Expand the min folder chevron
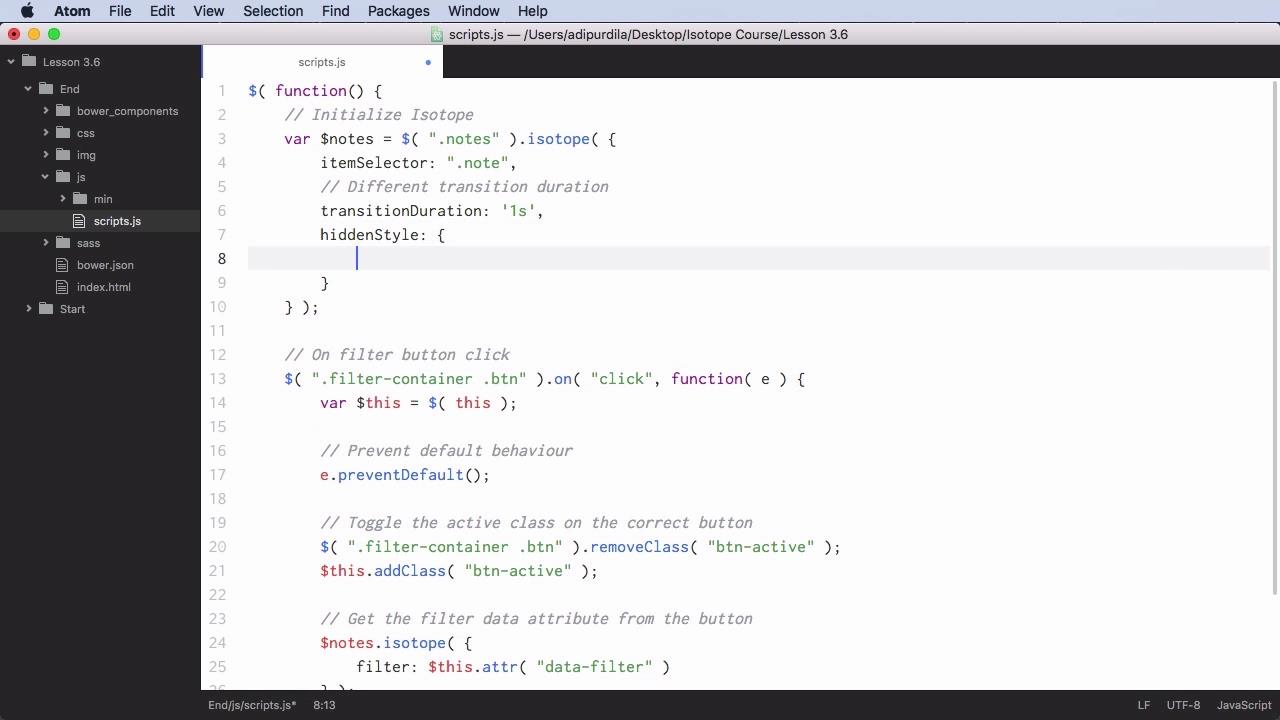1280x720 pixels. coord(63,199)
